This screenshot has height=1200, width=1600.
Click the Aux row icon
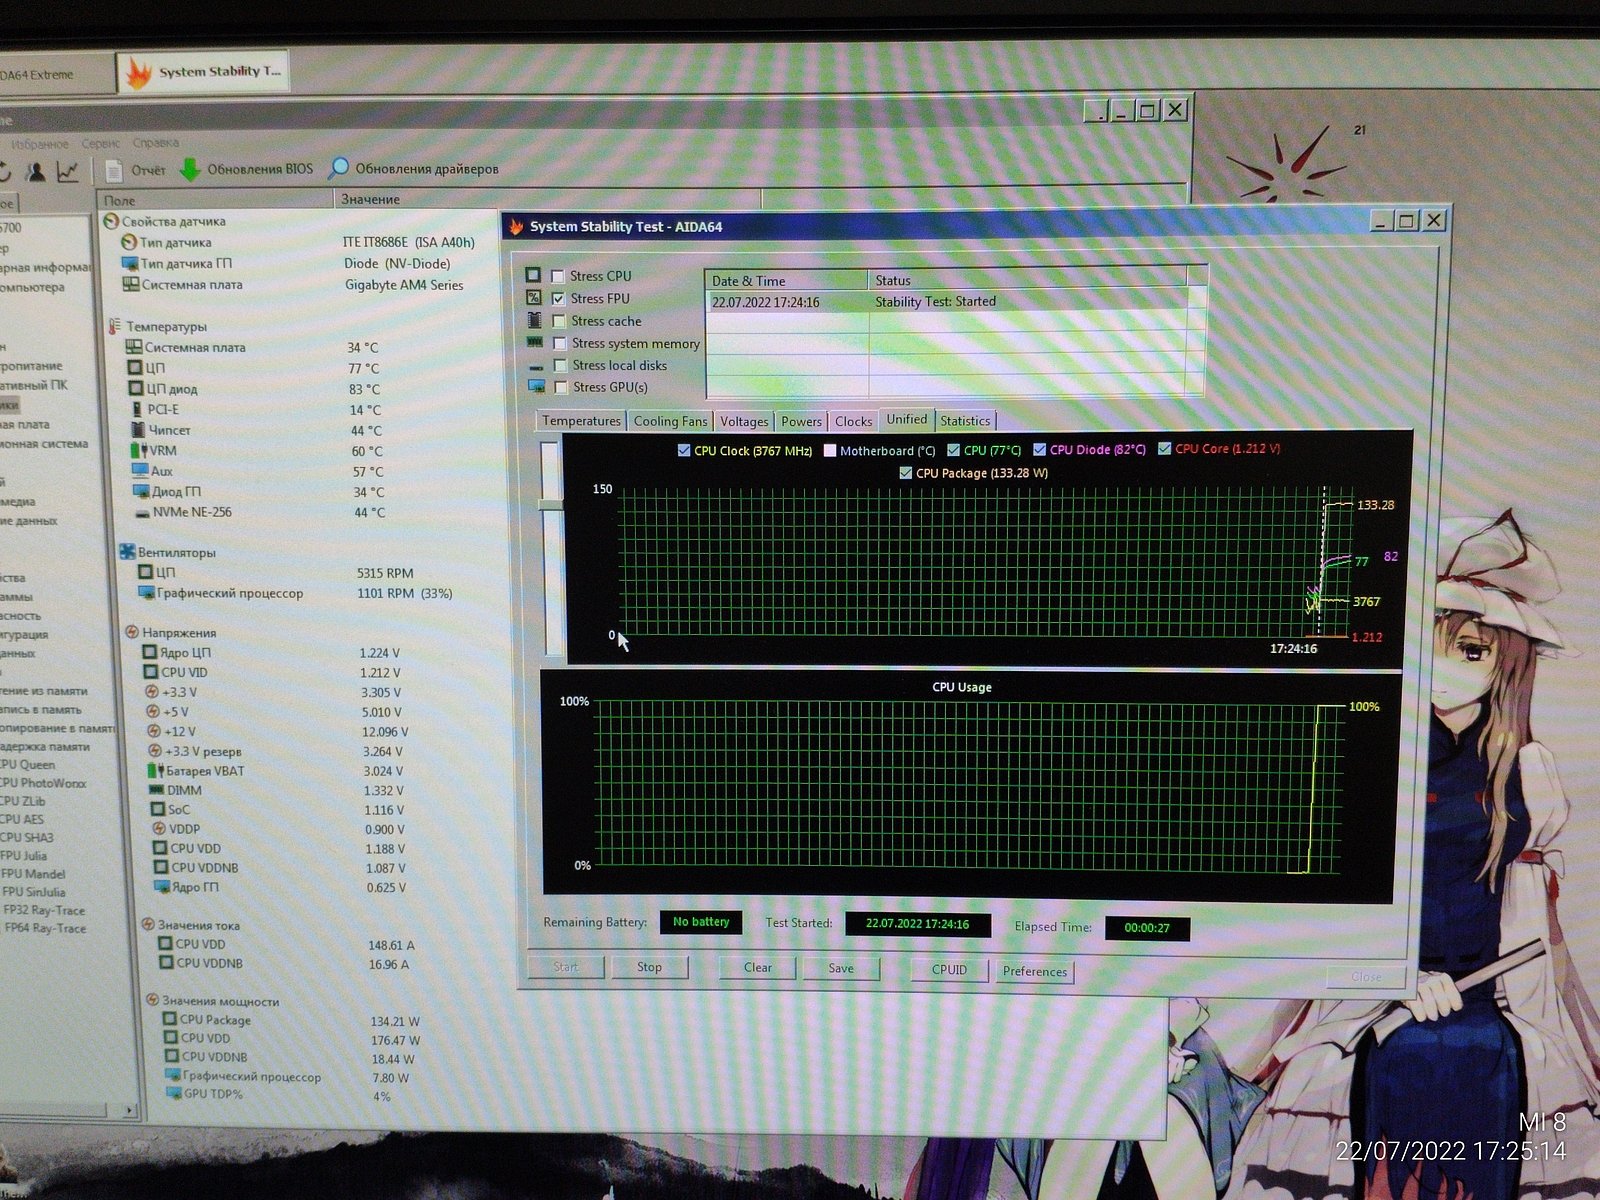[140, 470]
